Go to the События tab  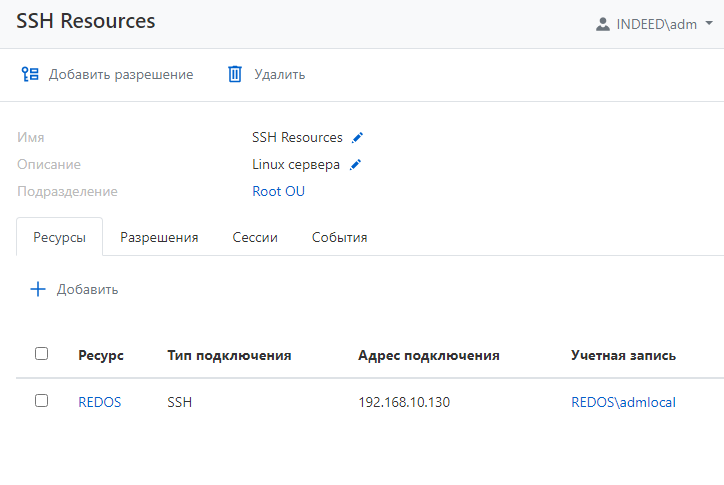[x=339, y=238]
